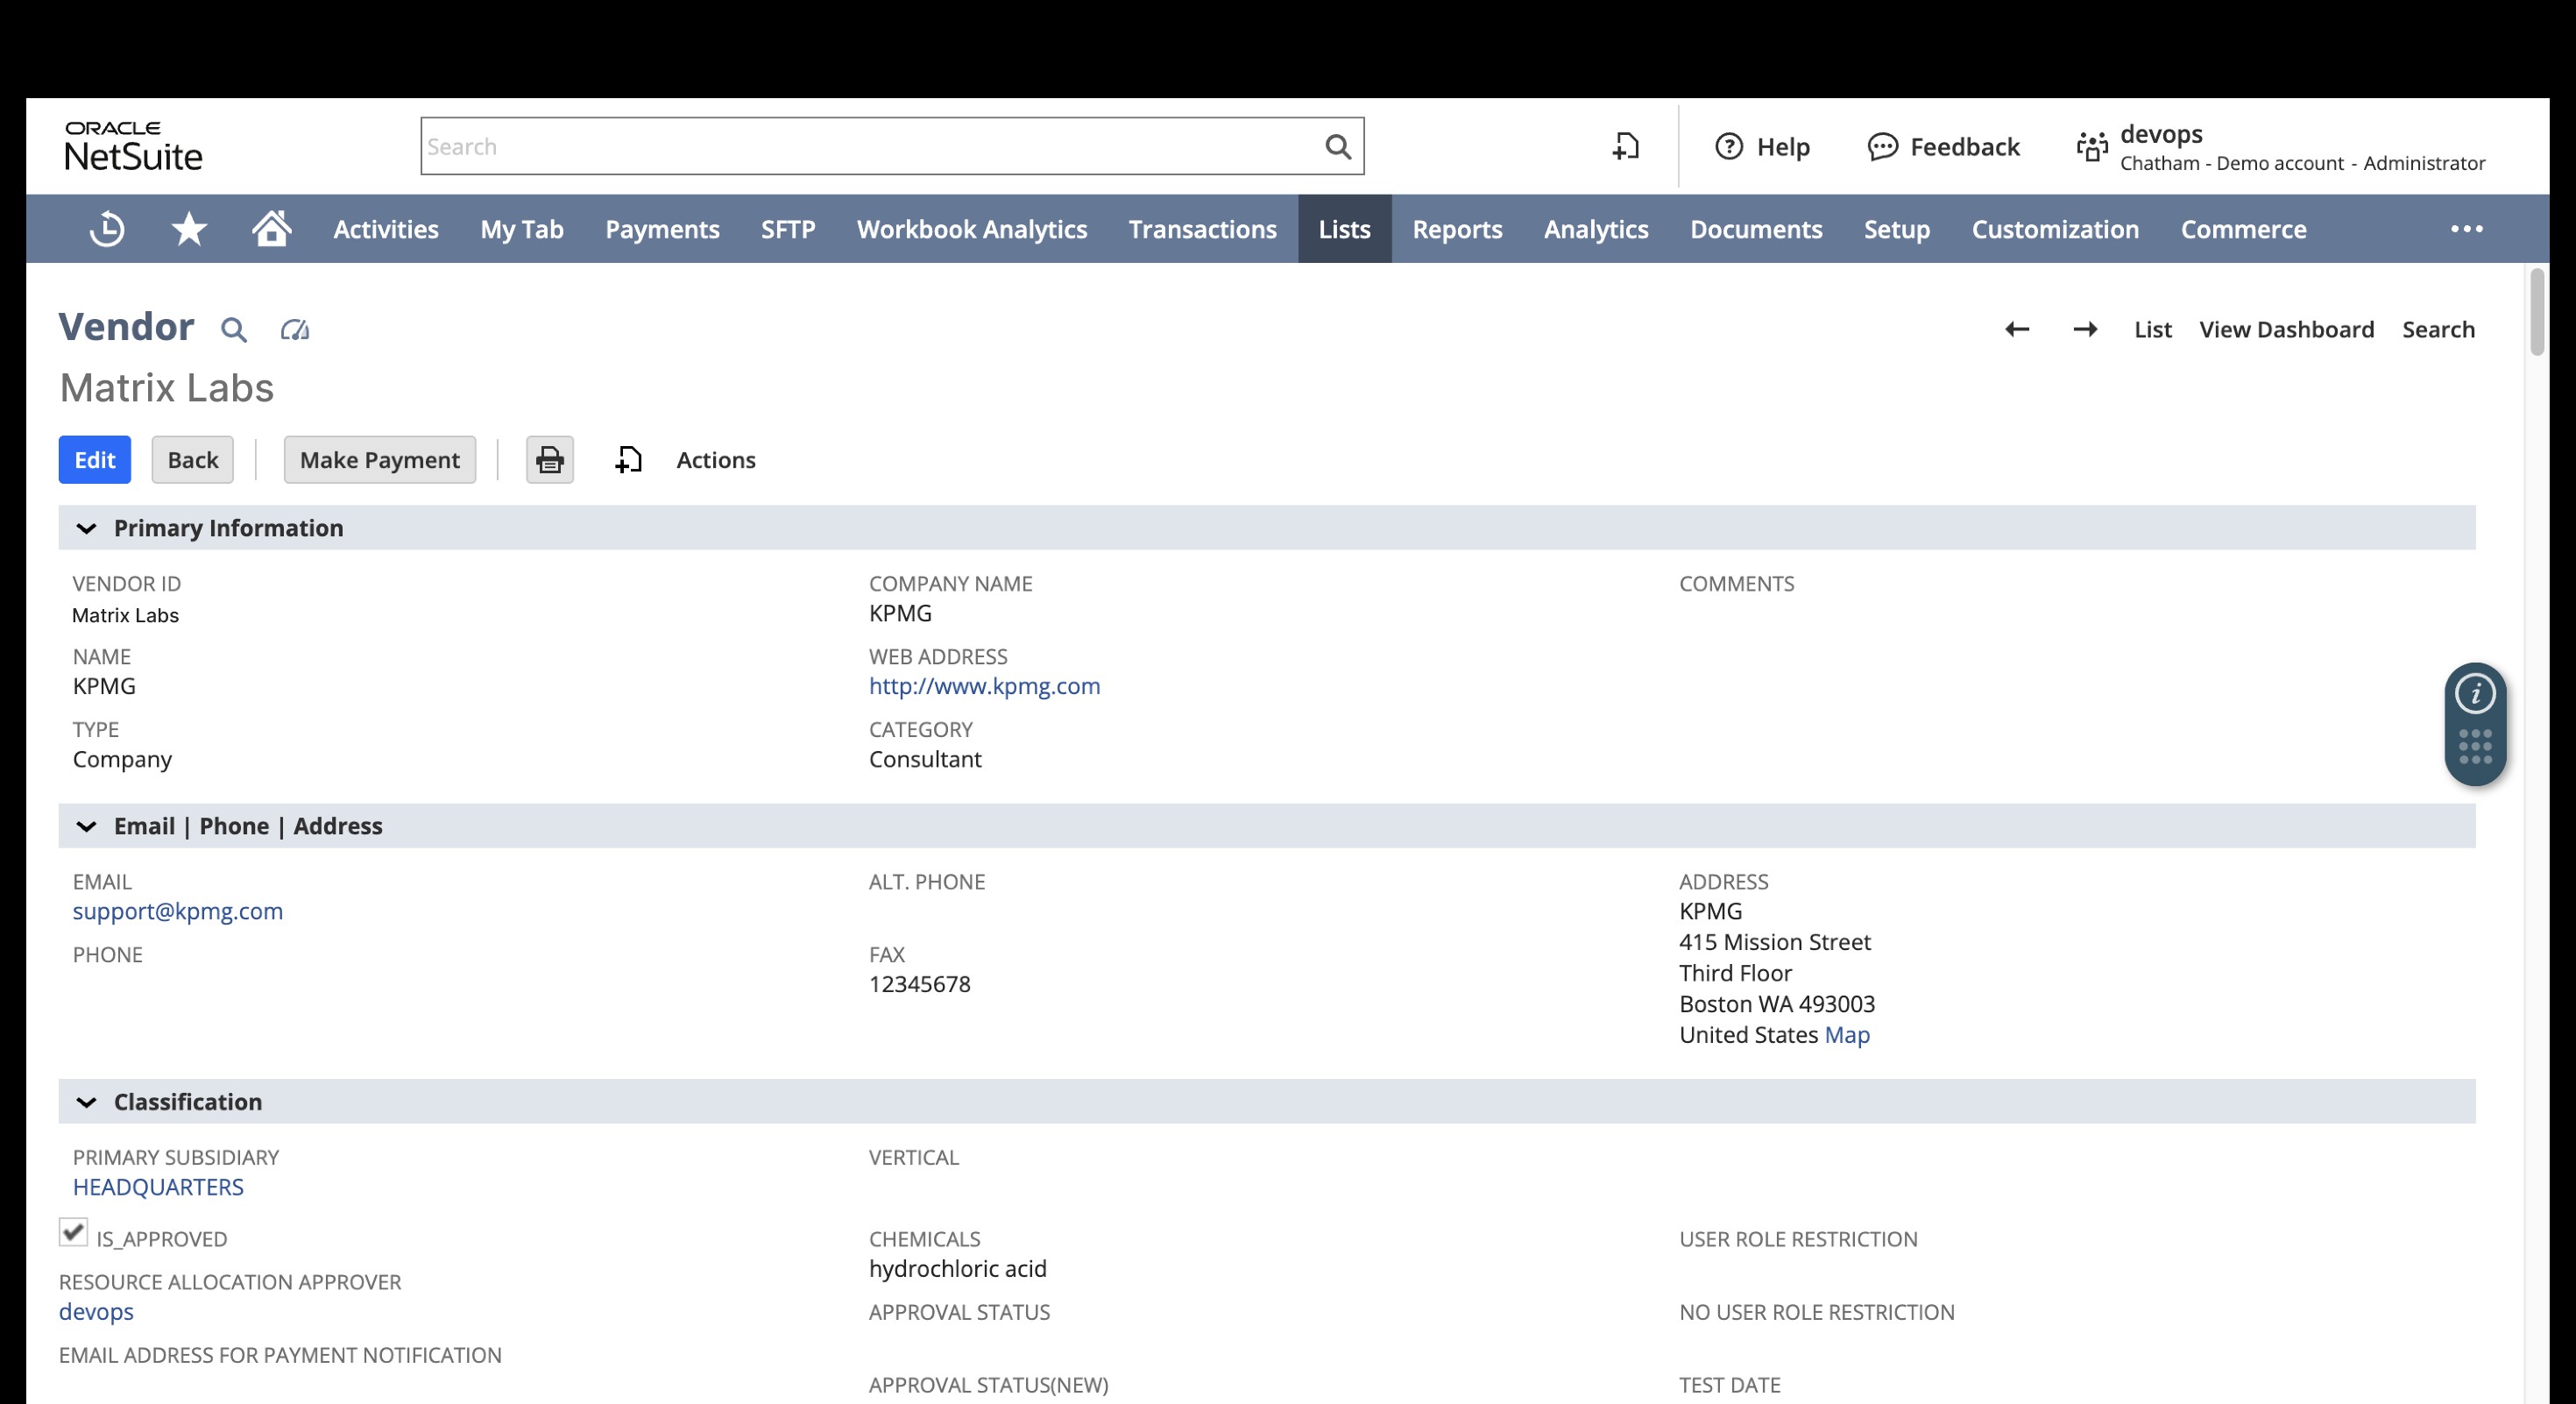
Task: Click the Print icon button
Action: pos(550,460)
